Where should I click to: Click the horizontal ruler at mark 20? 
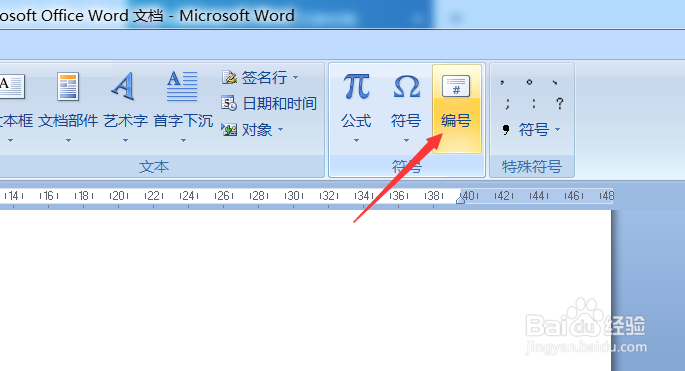tap(118, 196)
